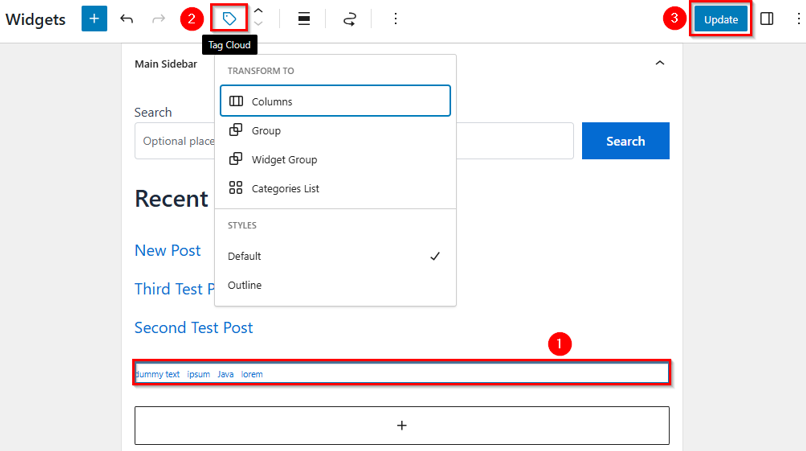Open the editor options menu at top right
Screen dimensions: 806x451
798,19
